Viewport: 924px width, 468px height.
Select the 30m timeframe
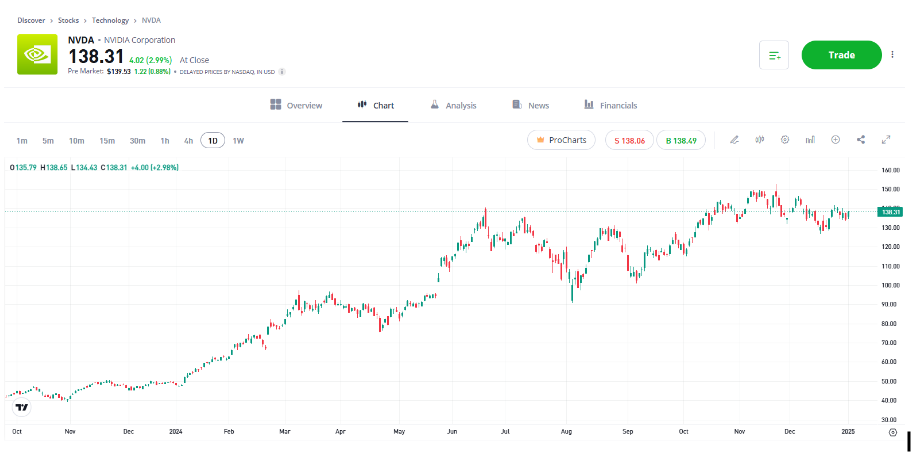[137, 141]
